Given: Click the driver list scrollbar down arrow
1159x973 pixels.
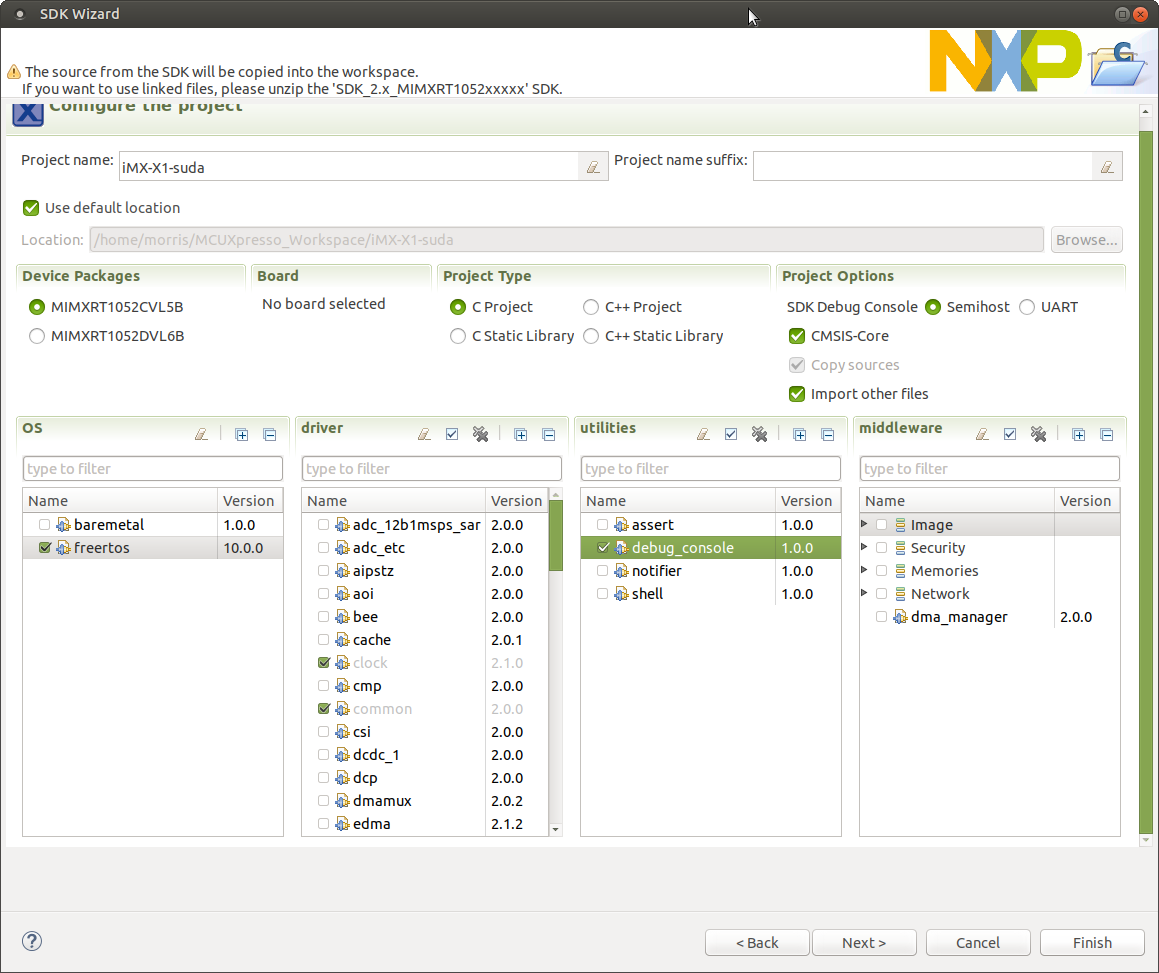Looking at the screenshot, I should point(556,830).
